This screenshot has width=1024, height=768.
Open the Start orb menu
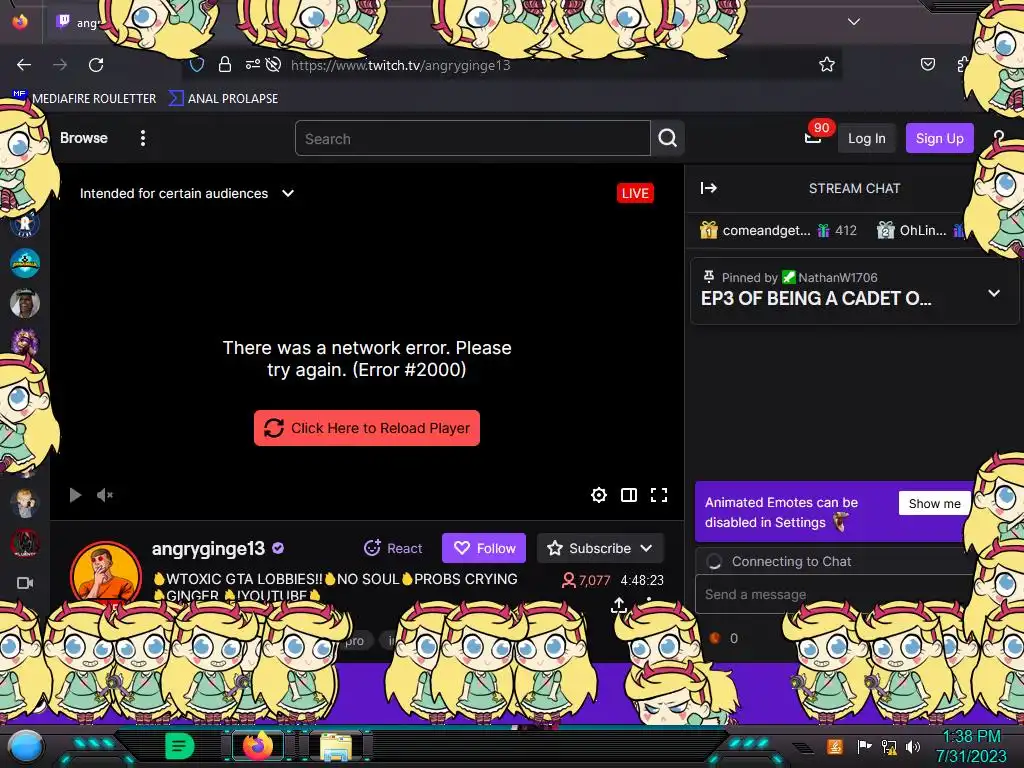tap(26, 746)
